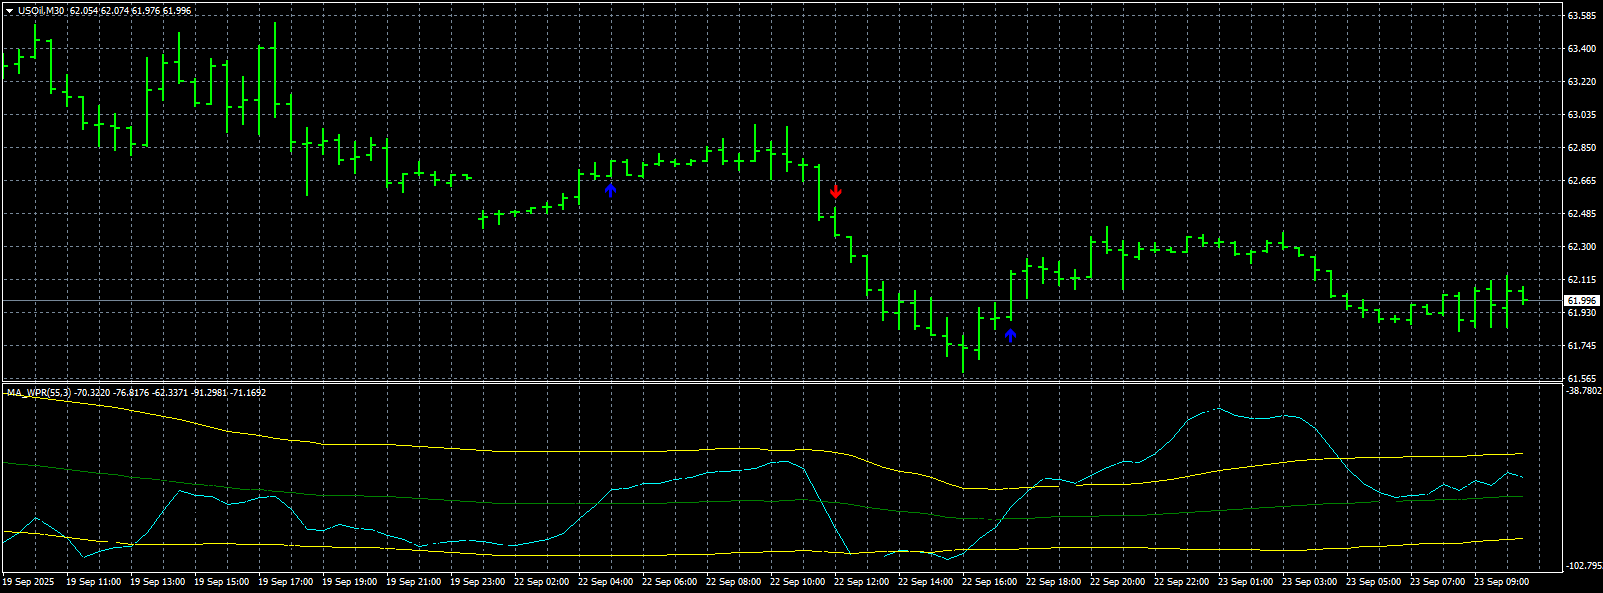Open the chart menu triangle beside USOil,M30
Image resolution: width=1603 pixels, height=593 pixels.
[x=9, y=11]
